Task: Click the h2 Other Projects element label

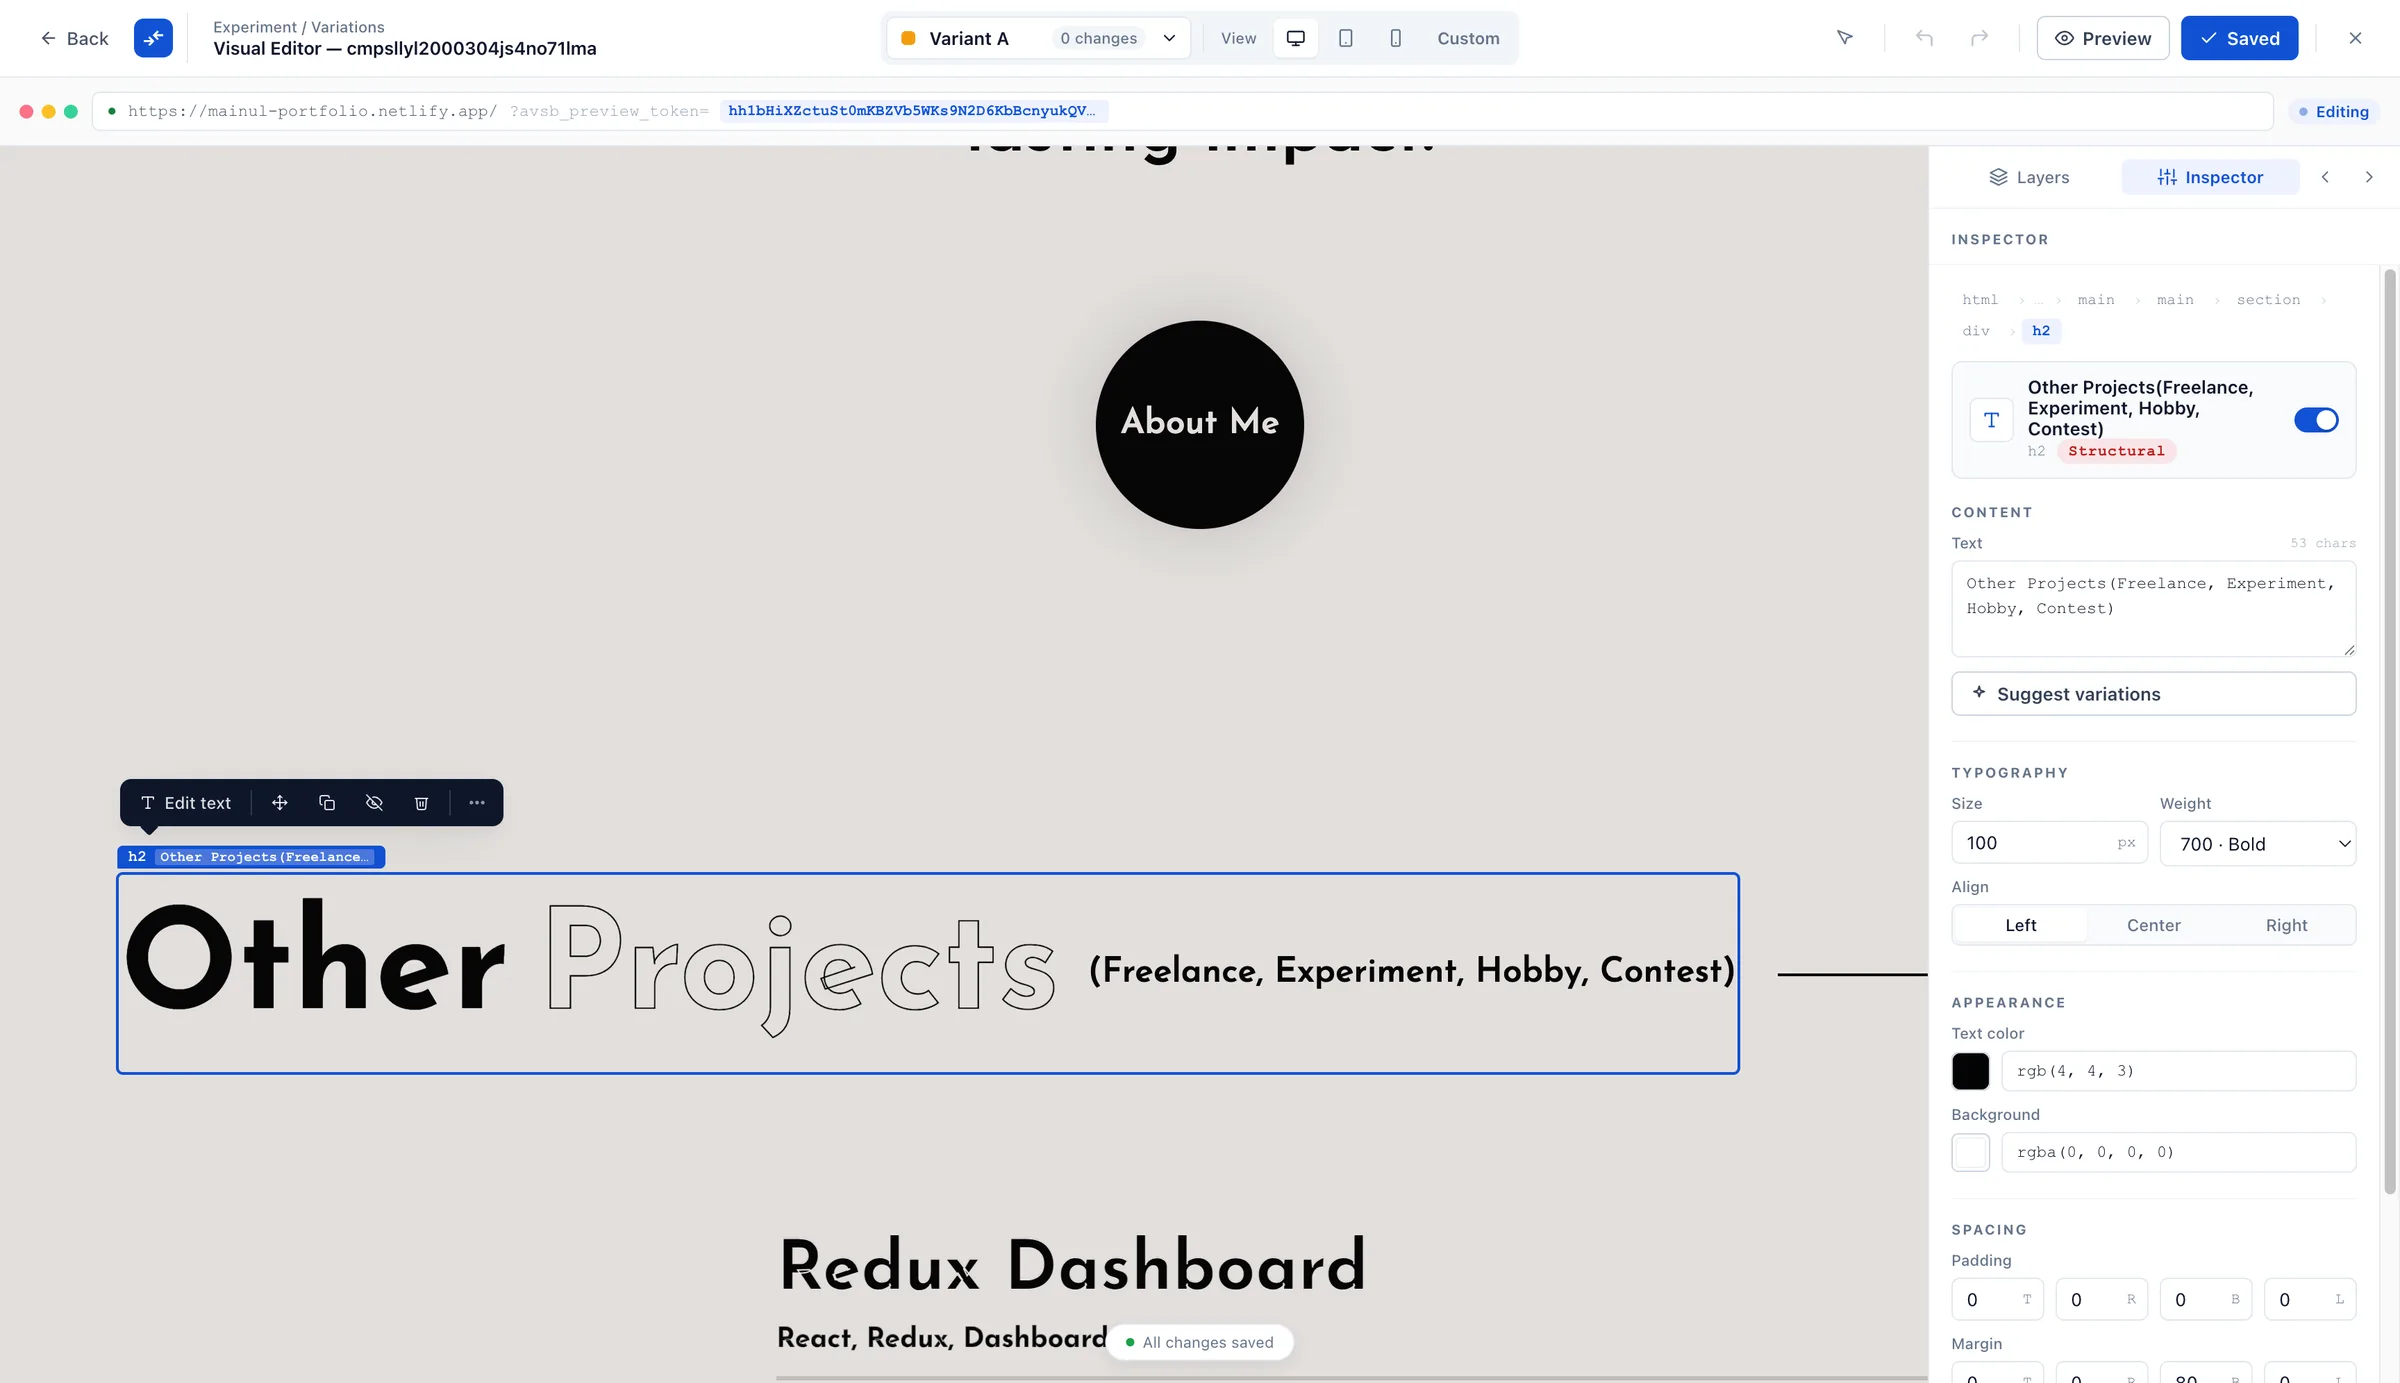Action: [251, 857]
